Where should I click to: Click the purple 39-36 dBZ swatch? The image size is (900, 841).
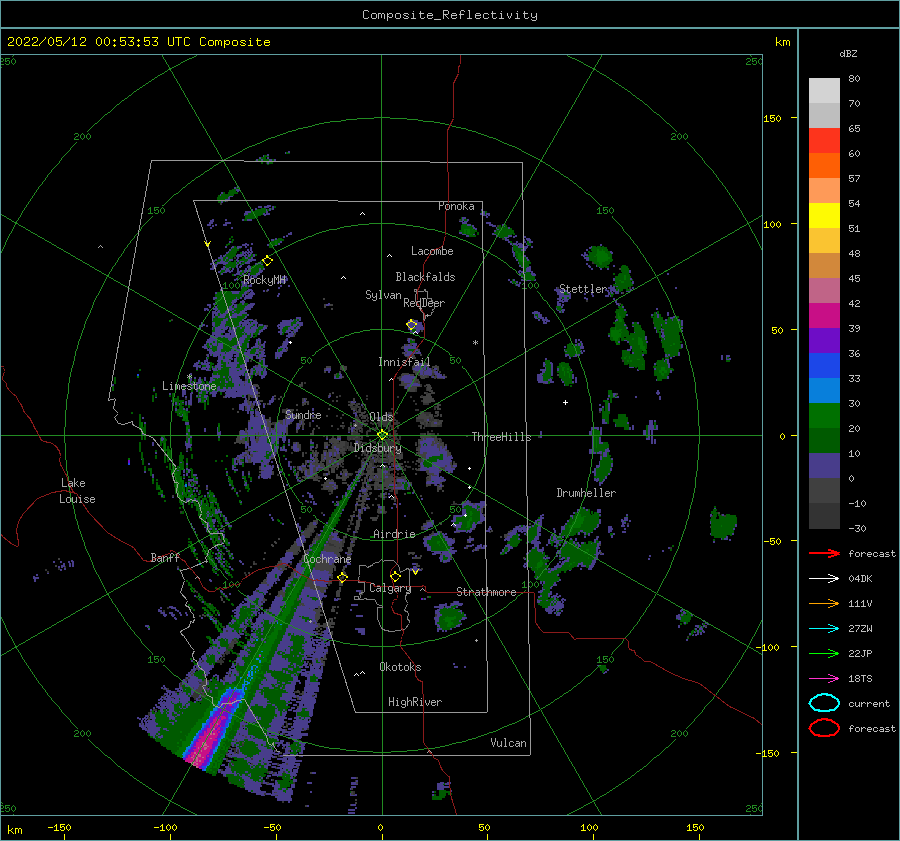point(824,340)
